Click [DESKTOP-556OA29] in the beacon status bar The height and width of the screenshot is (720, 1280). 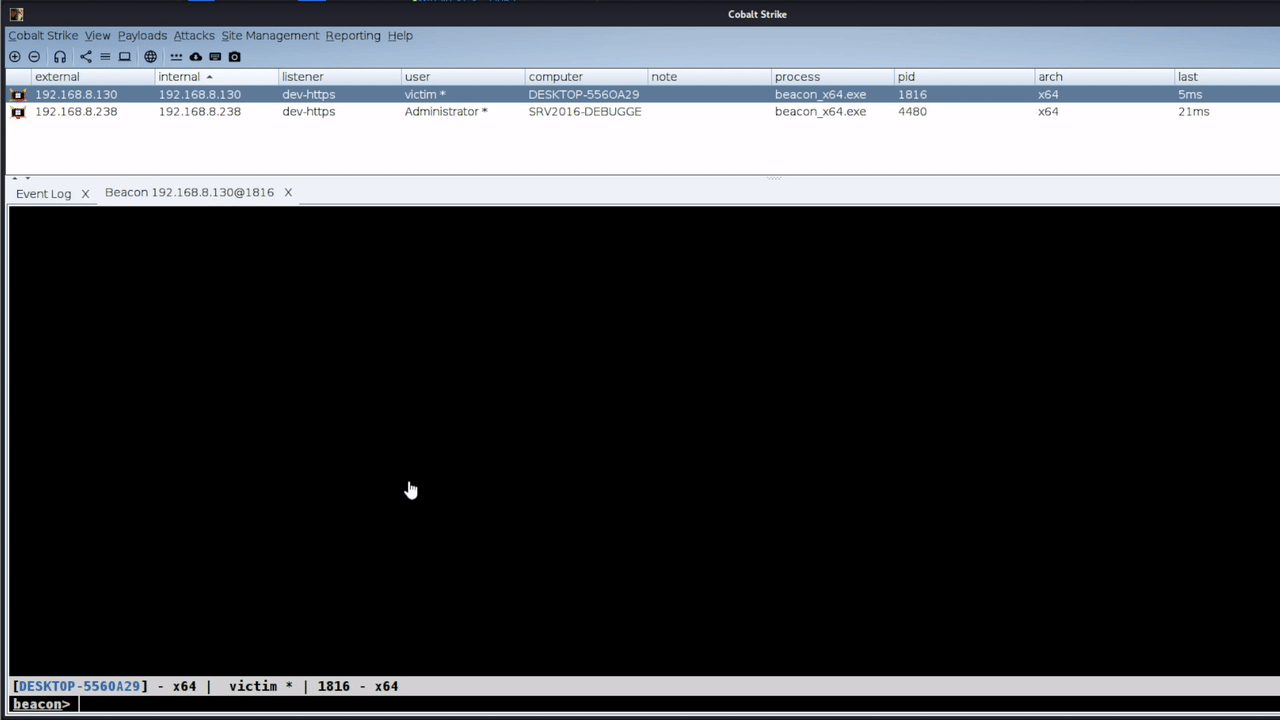point(80,686)
